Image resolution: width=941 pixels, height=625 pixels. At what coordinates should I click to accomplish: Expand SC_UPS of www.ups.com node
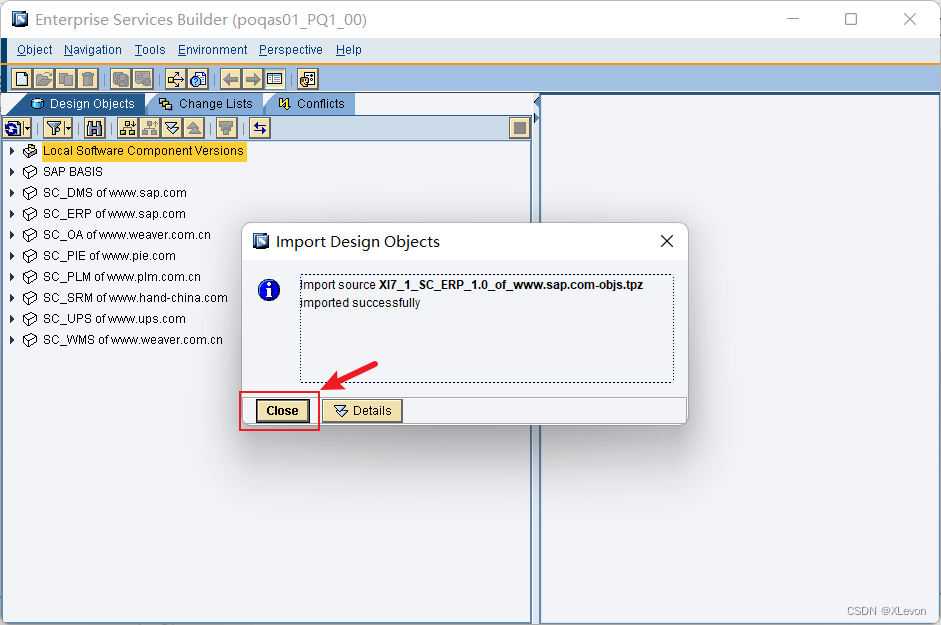coord(12,319)
